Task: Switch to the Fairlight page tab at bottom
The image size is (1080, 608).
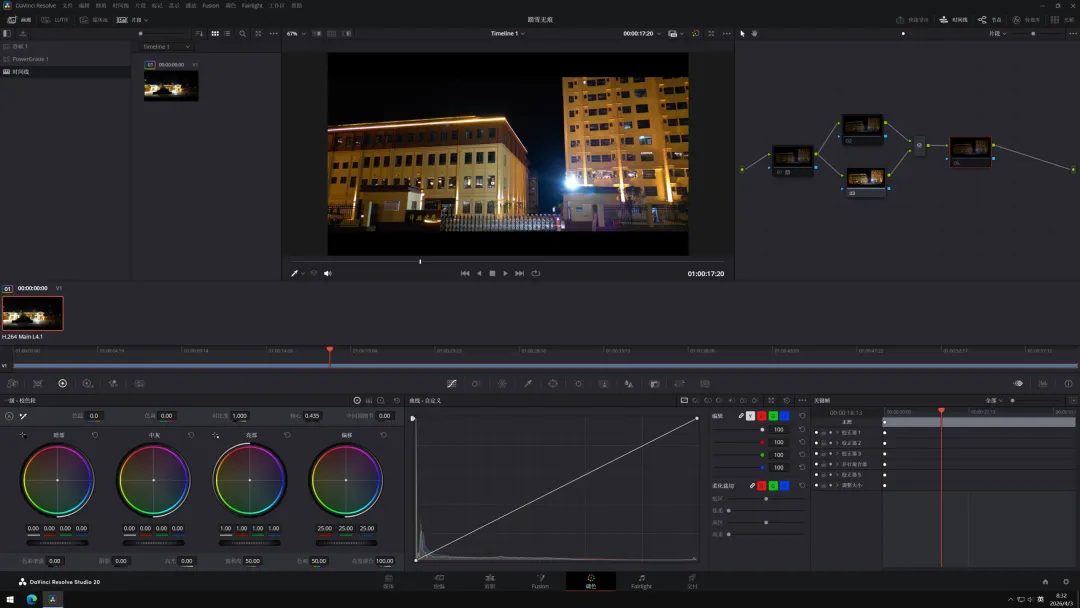Action: click(x=641, y=581)
